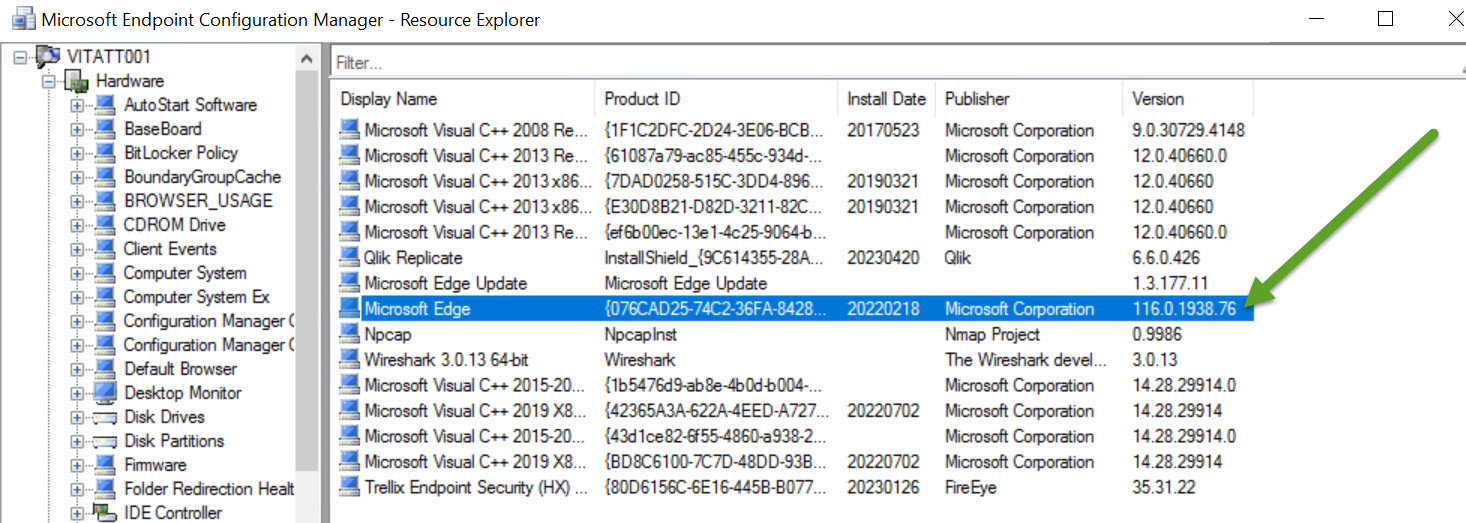Click the Folder Redirection Health icon
The image size is (1466, 523).
point(106,489)
